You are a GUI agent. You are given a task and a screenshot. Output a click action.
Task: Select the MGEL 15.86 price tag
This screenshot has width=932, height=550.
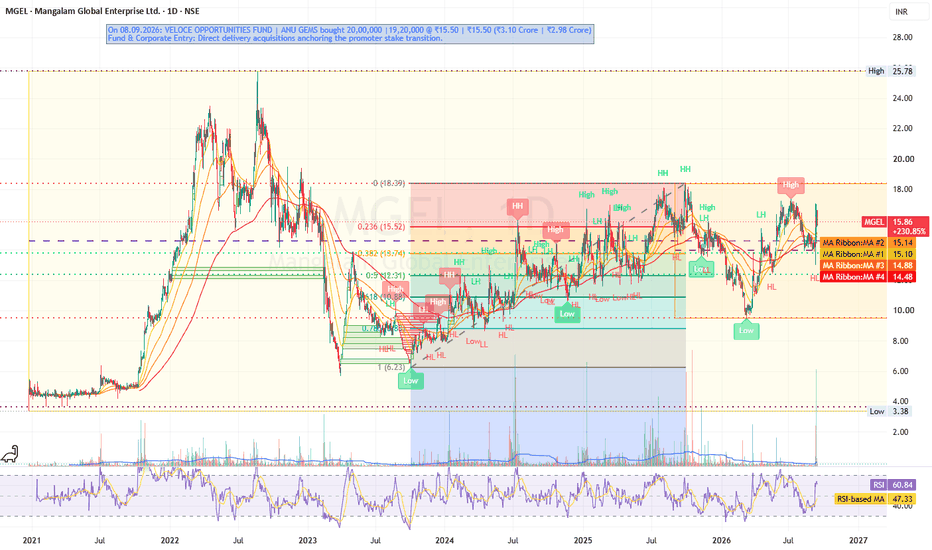click(x=895, y=226)
